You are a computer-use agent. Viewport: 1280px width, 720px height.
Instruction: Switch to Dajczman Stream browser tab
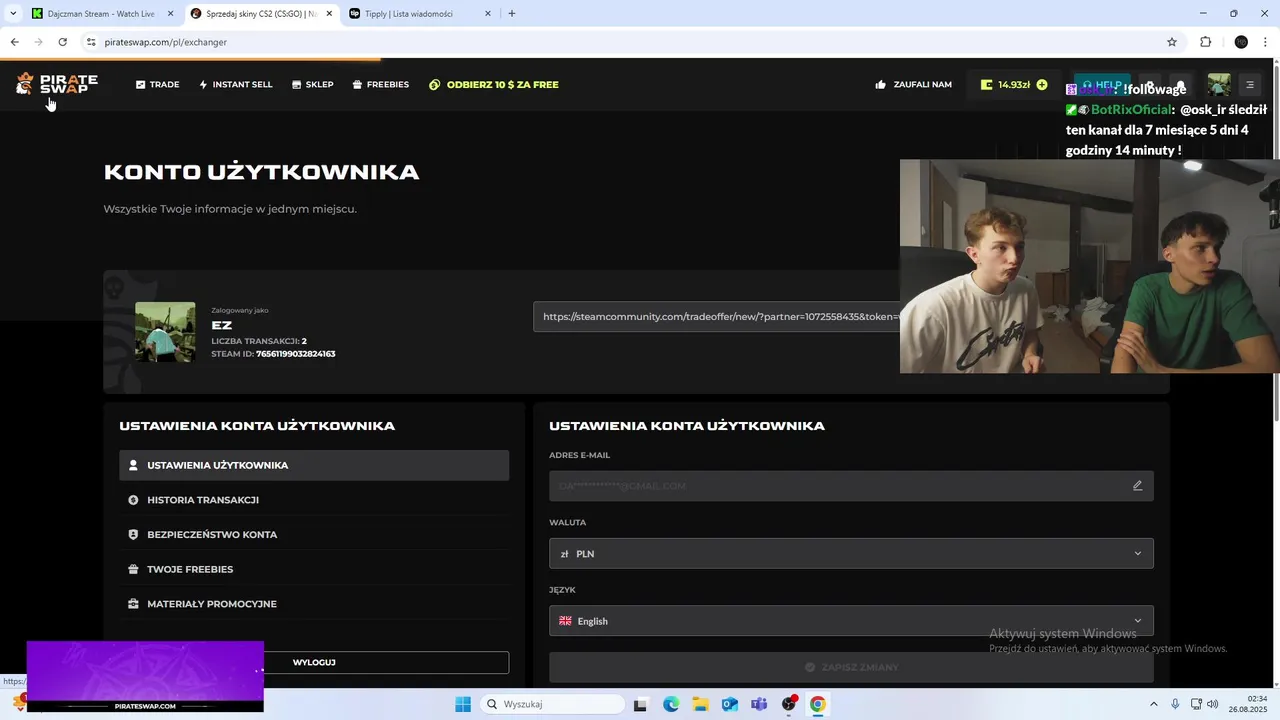[x=104, y=14]
